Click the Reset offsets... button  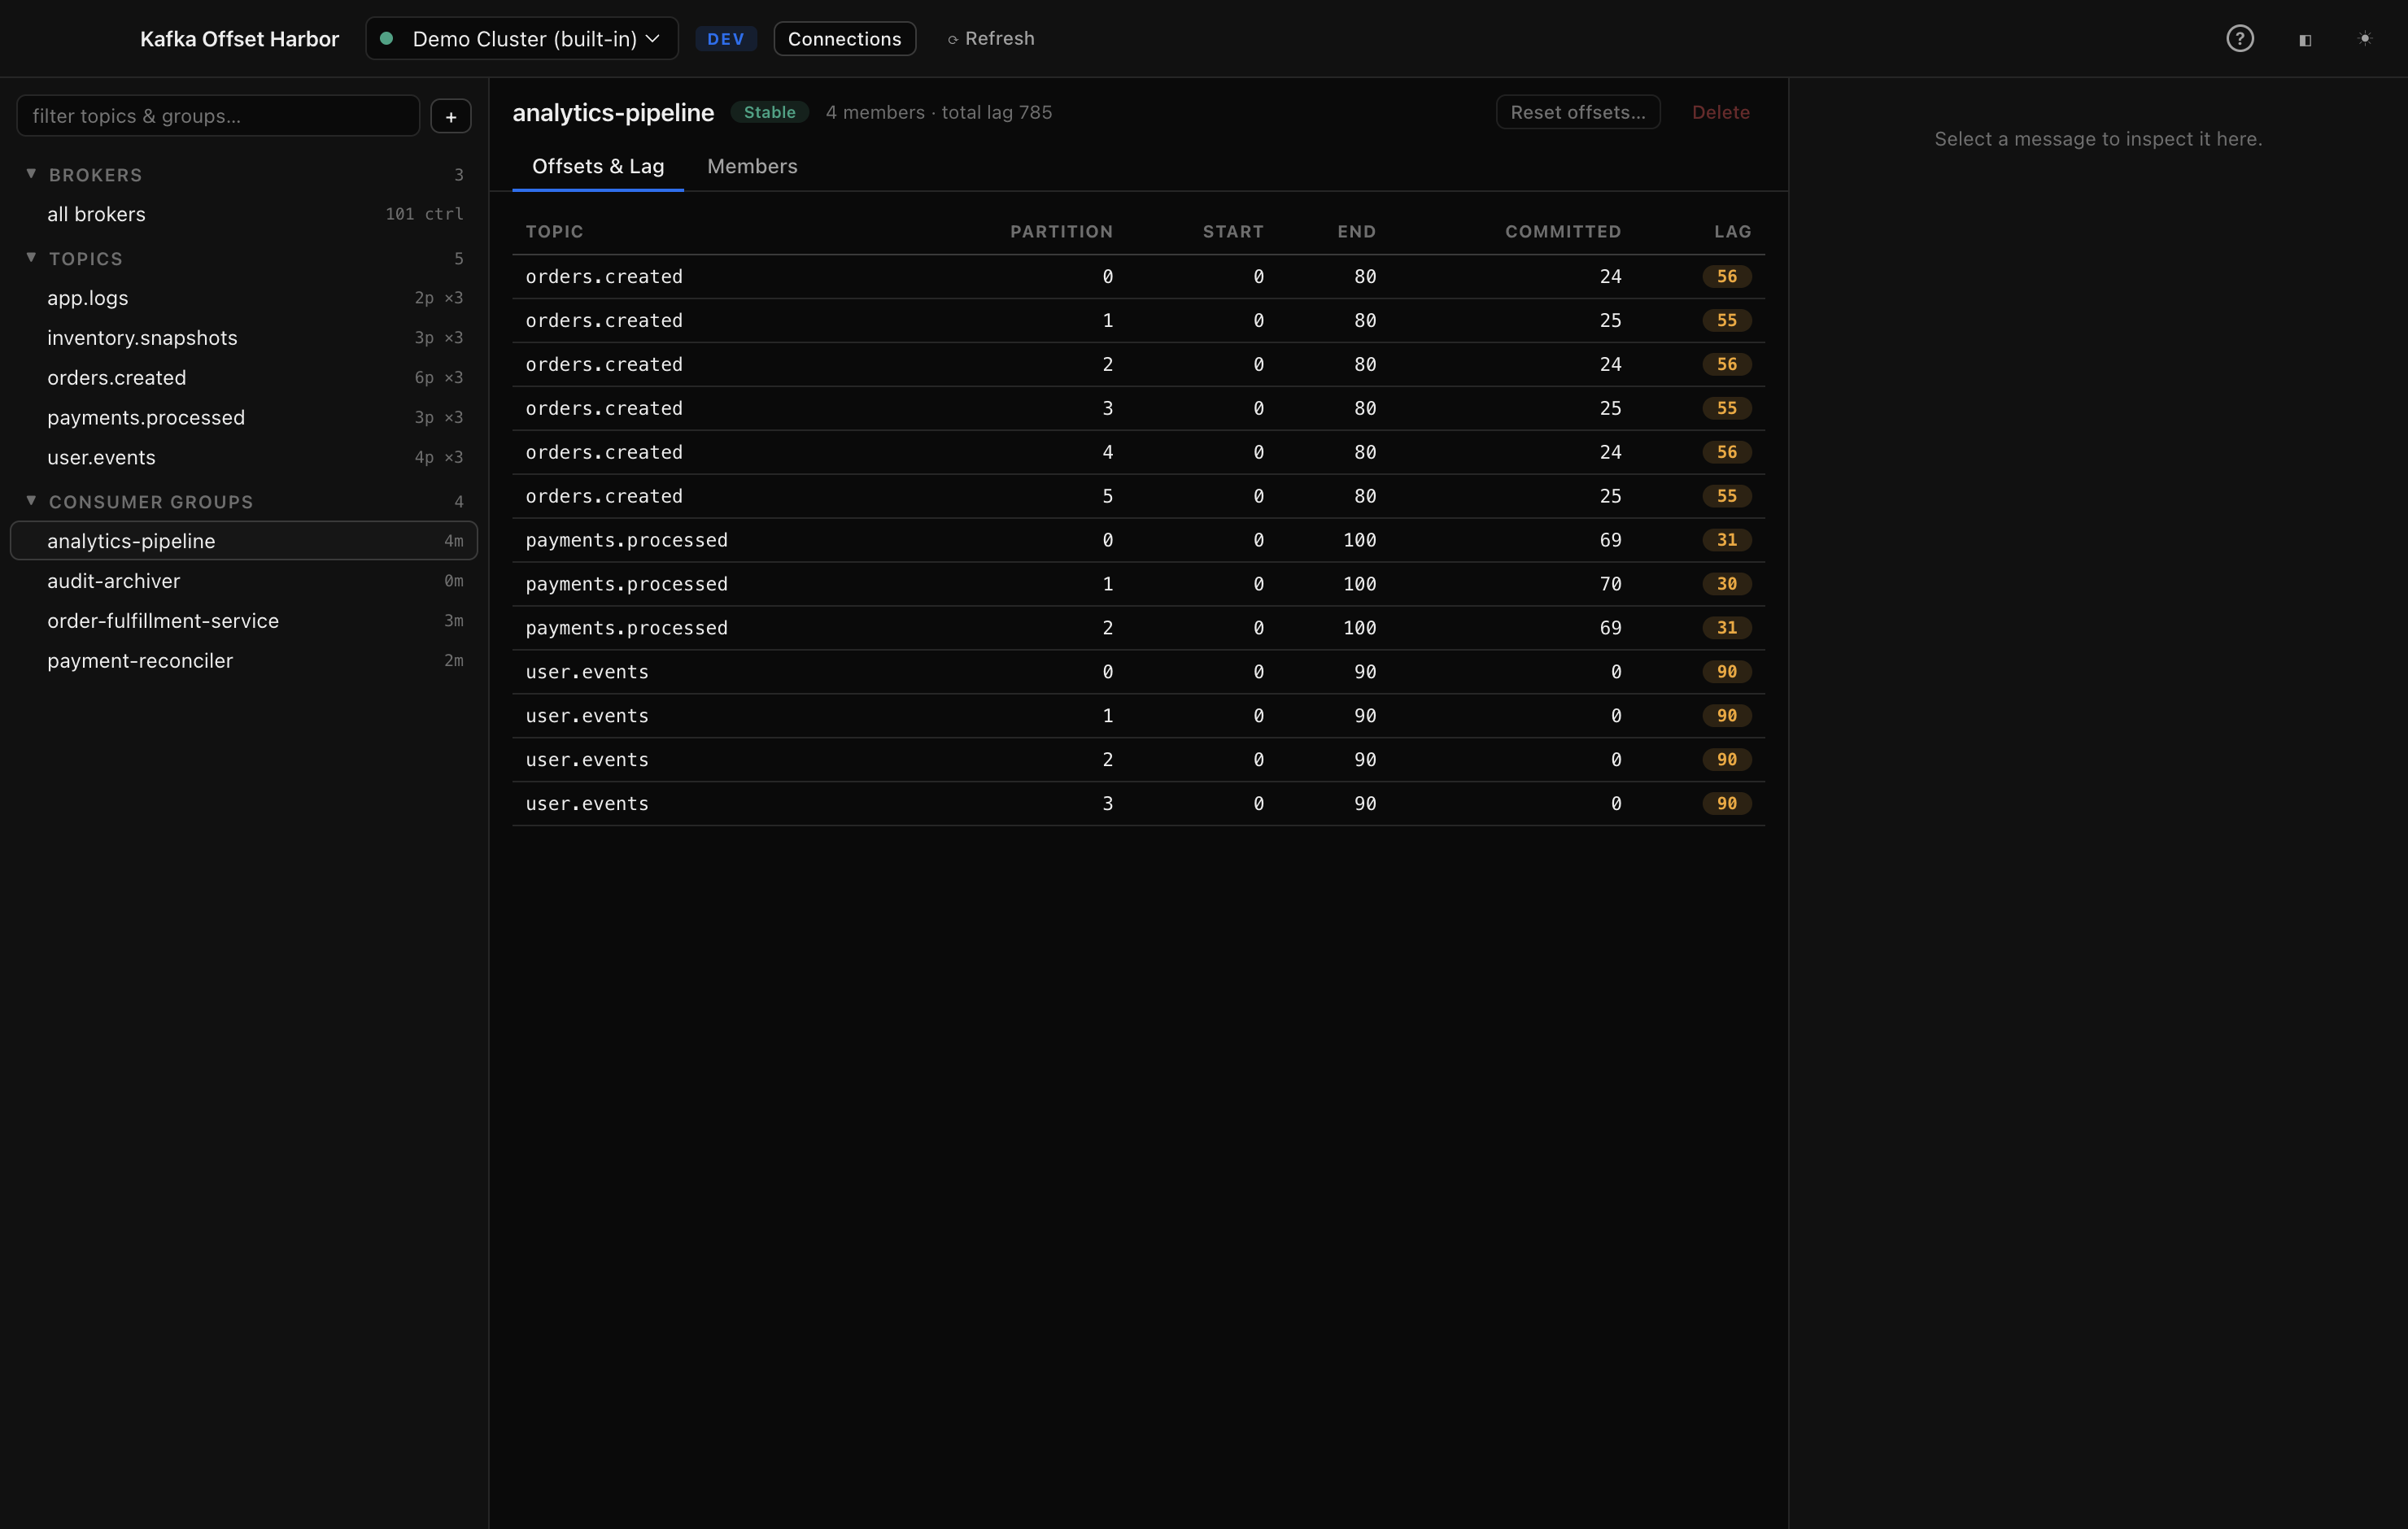pyautogui.click(x=1578, y=112)
